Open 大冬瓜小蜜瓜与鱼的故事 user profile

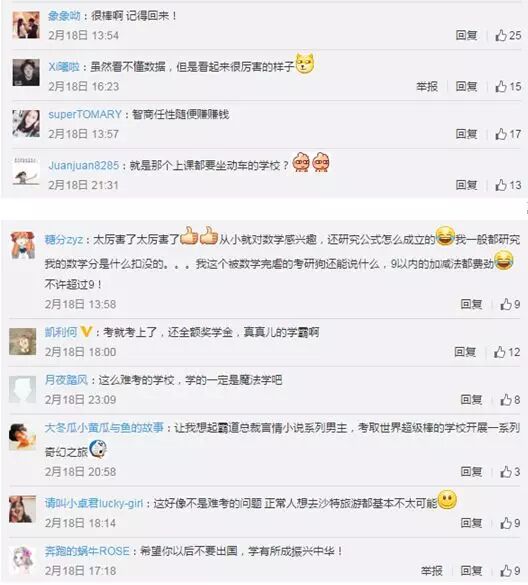[104, 428]
